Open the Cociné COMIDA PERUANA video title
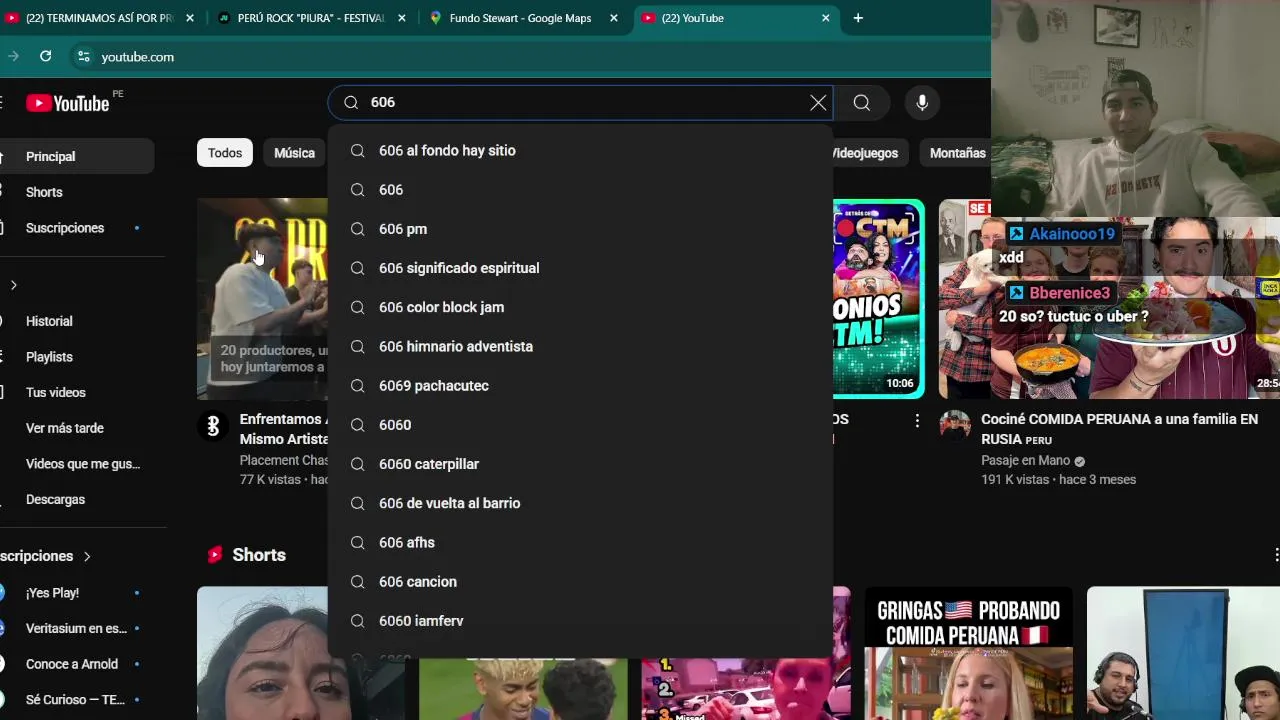 pos(1119,429)
